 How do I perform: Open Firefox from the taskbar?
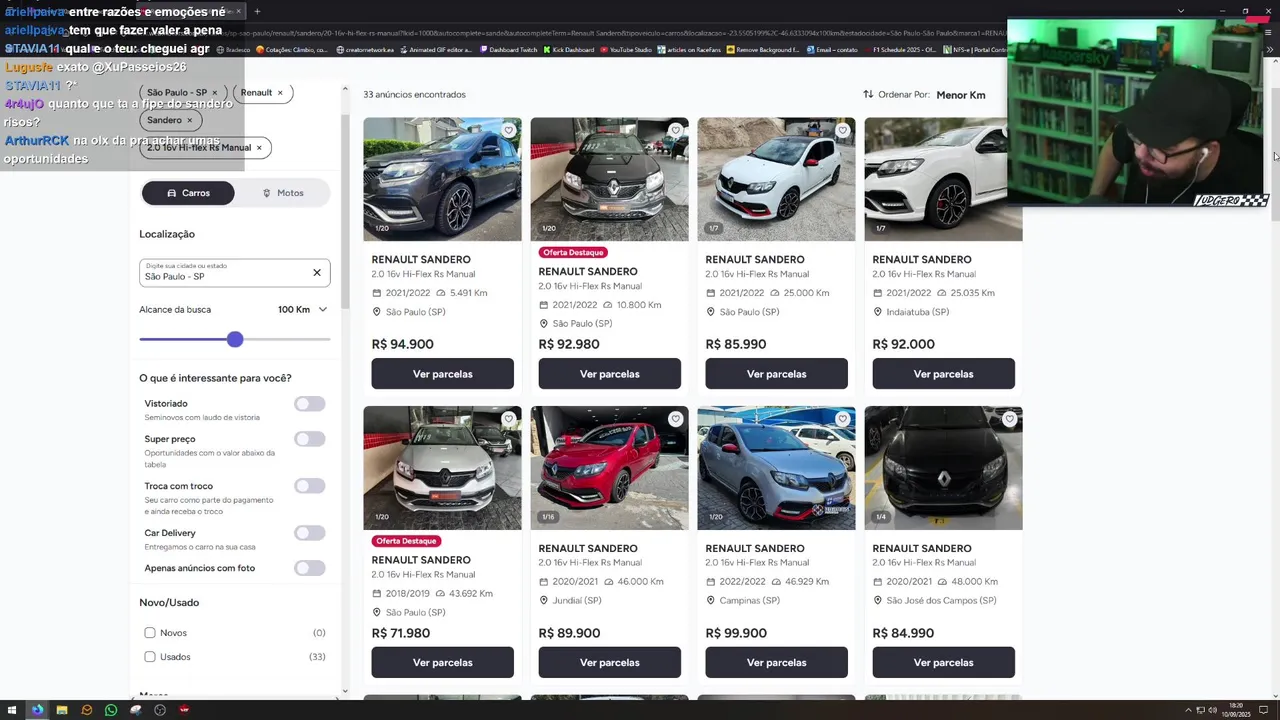click(37, 710)
